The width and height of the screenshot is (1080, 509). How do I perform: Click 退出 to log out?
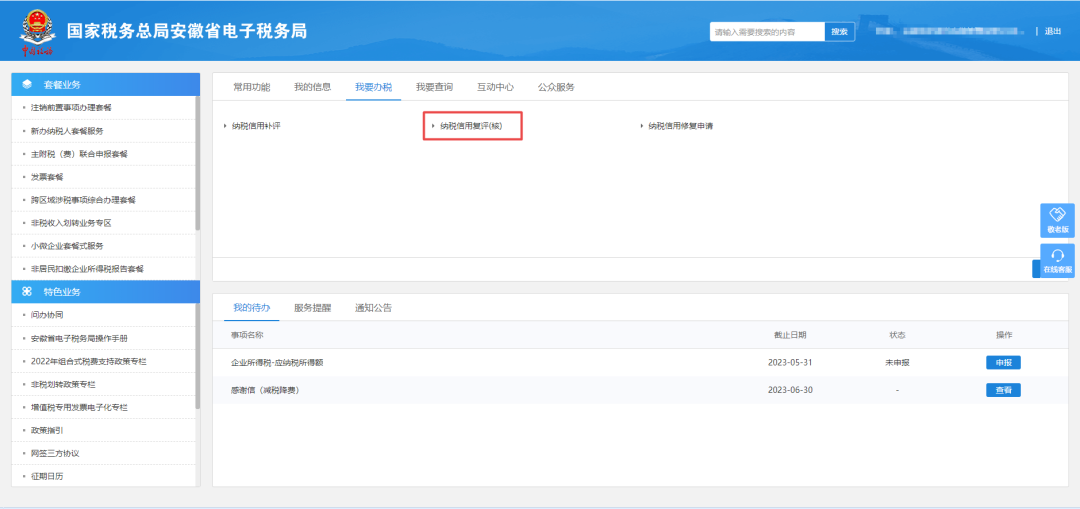click(x=1053, y=32)
